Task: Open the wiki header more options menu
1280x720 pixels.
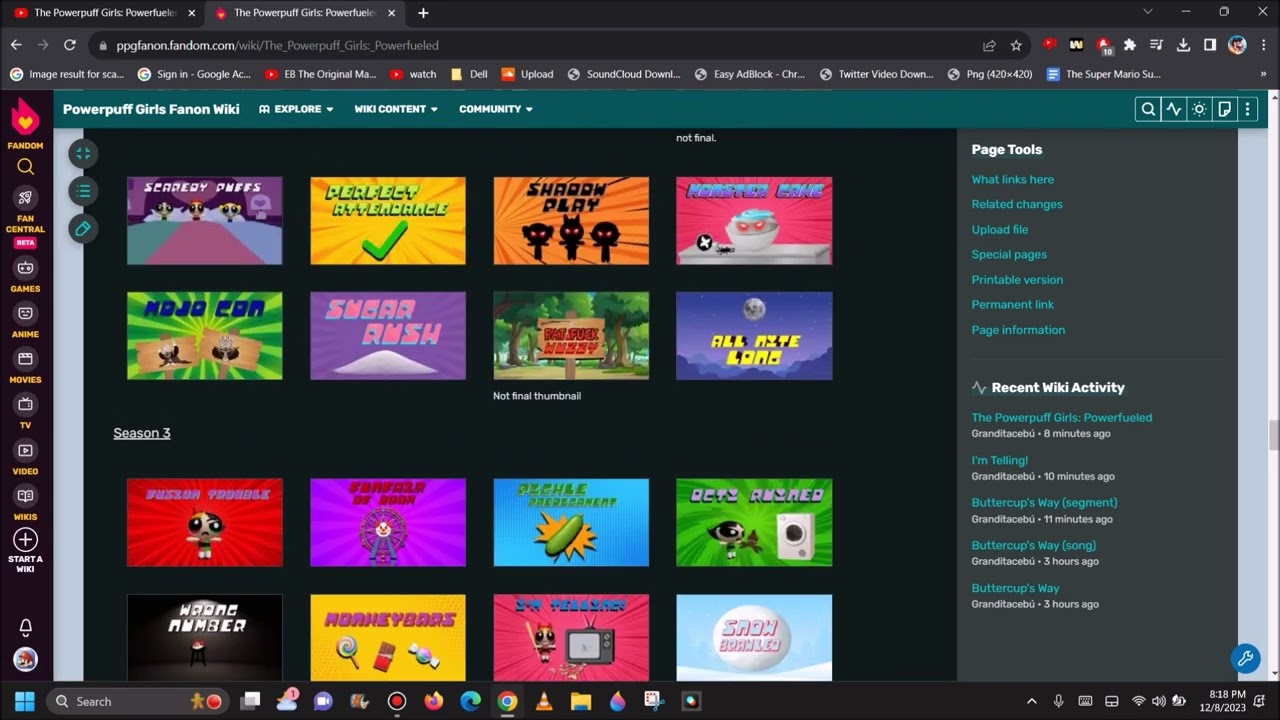Action: pos(1247,109)
